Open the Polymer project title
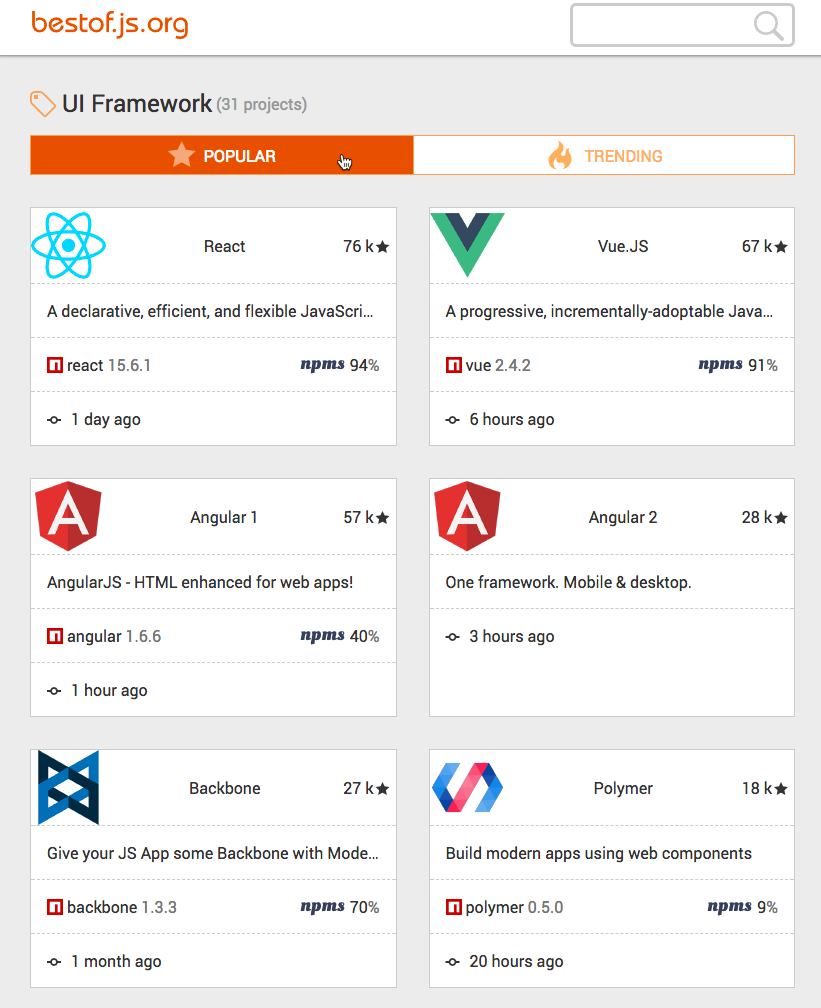Viewport: 821px width, 1008px height. (623, 788)
